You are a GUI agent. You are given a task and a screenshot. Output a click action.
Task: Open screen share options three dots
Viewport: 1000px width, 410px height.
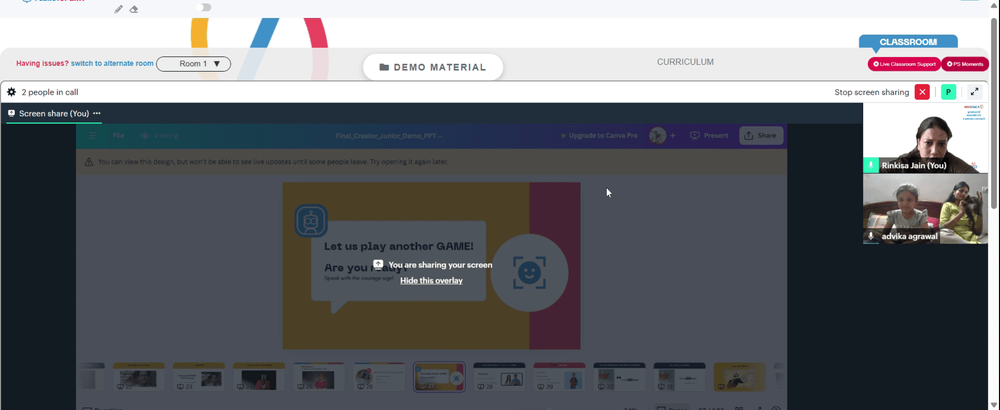point(97,113)
